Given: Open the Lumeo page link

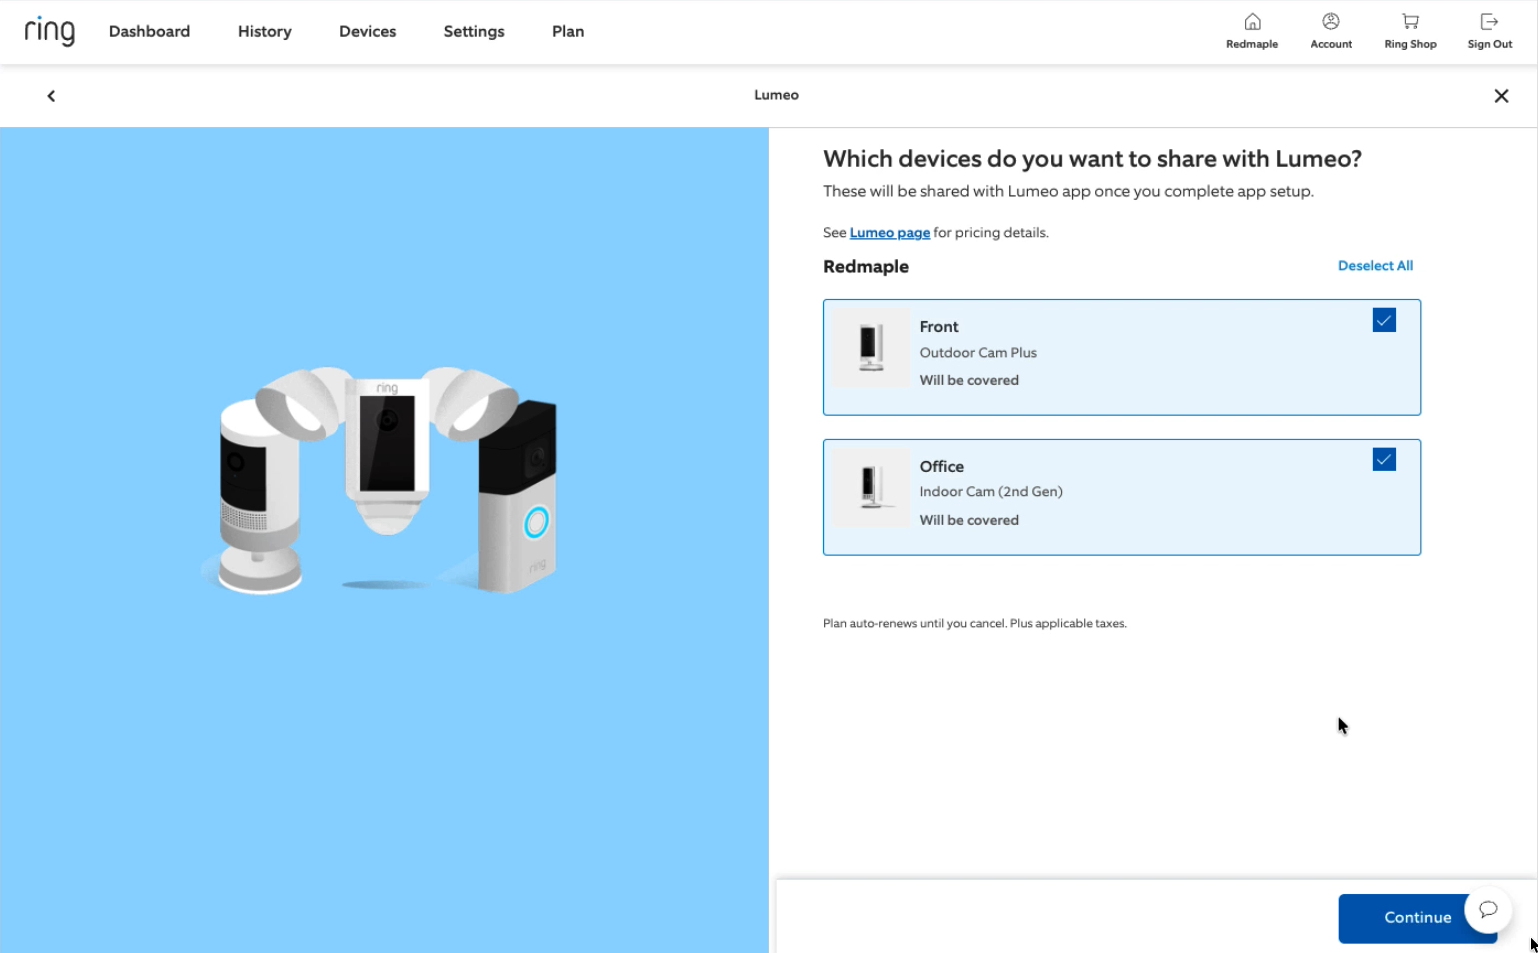Looking at the screenshot, I should tap(890, 233).
